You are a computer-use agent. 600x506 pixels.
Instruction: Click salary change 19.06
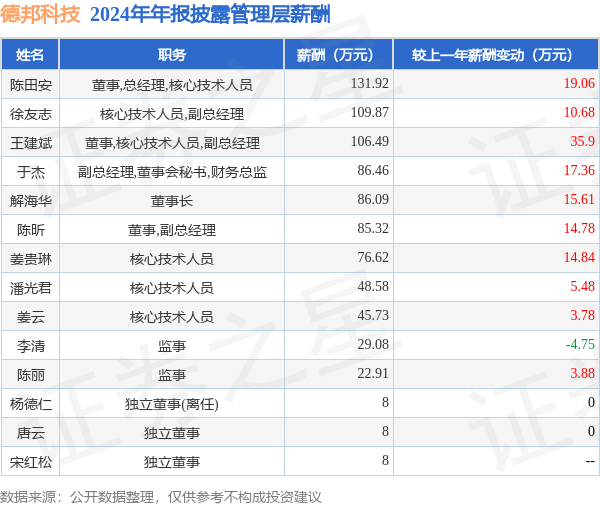579,83
